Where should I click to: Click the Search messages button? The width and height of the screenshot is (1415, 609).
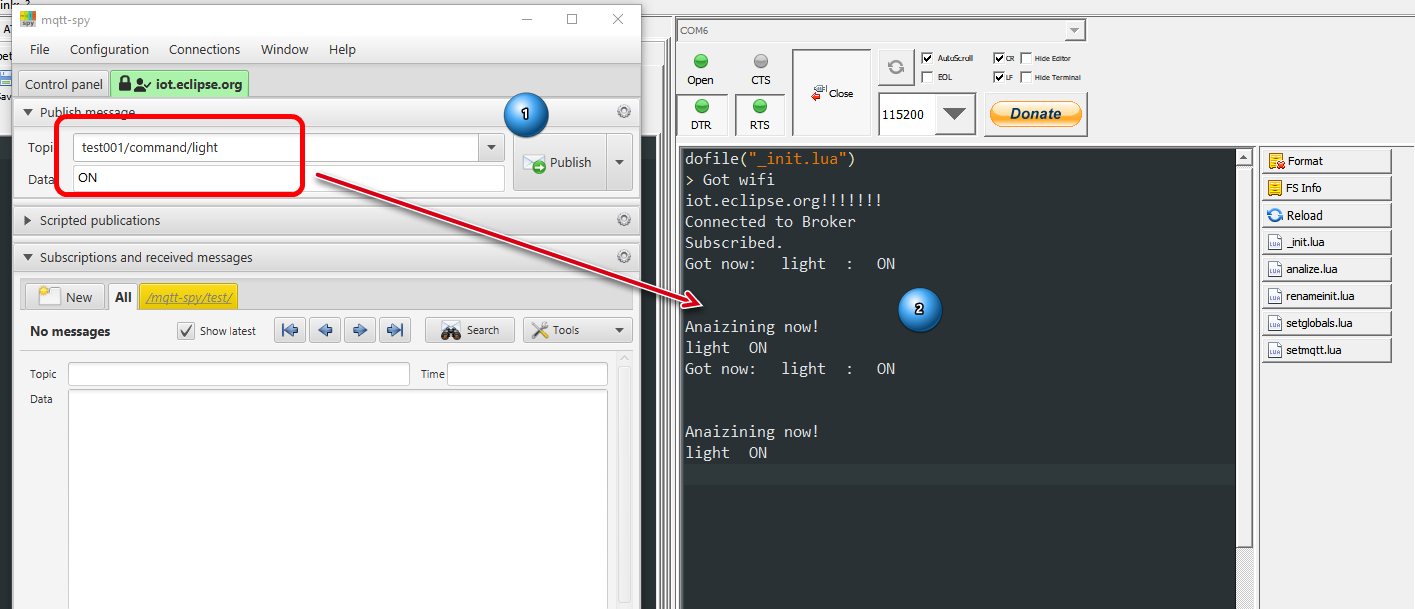[x=470, y=330]
